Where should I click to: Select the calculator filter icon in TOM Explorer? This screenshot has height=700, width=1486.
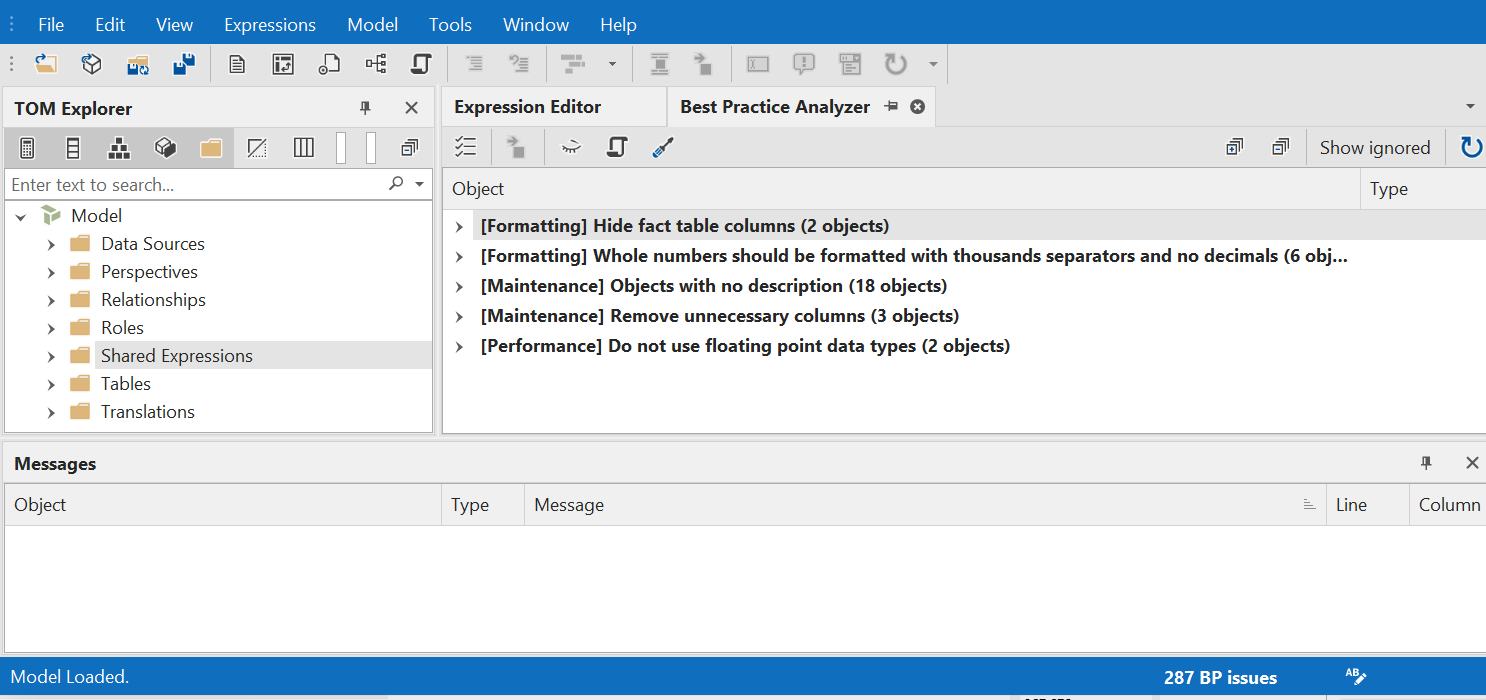pos(26,147)
